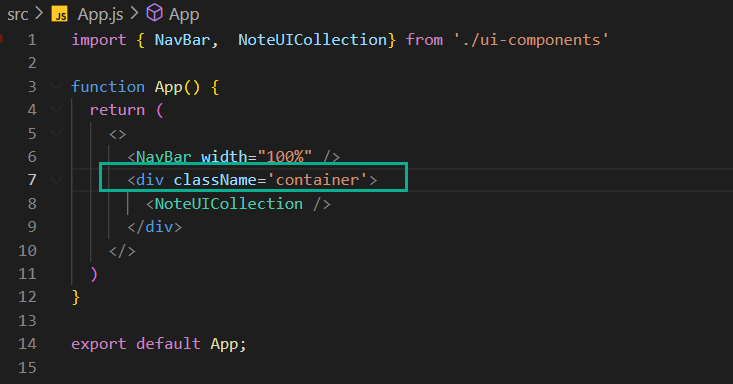The image size is (733, 384).
Task: Click the NoteUICollection import identifier
Action: click(313, 40)
